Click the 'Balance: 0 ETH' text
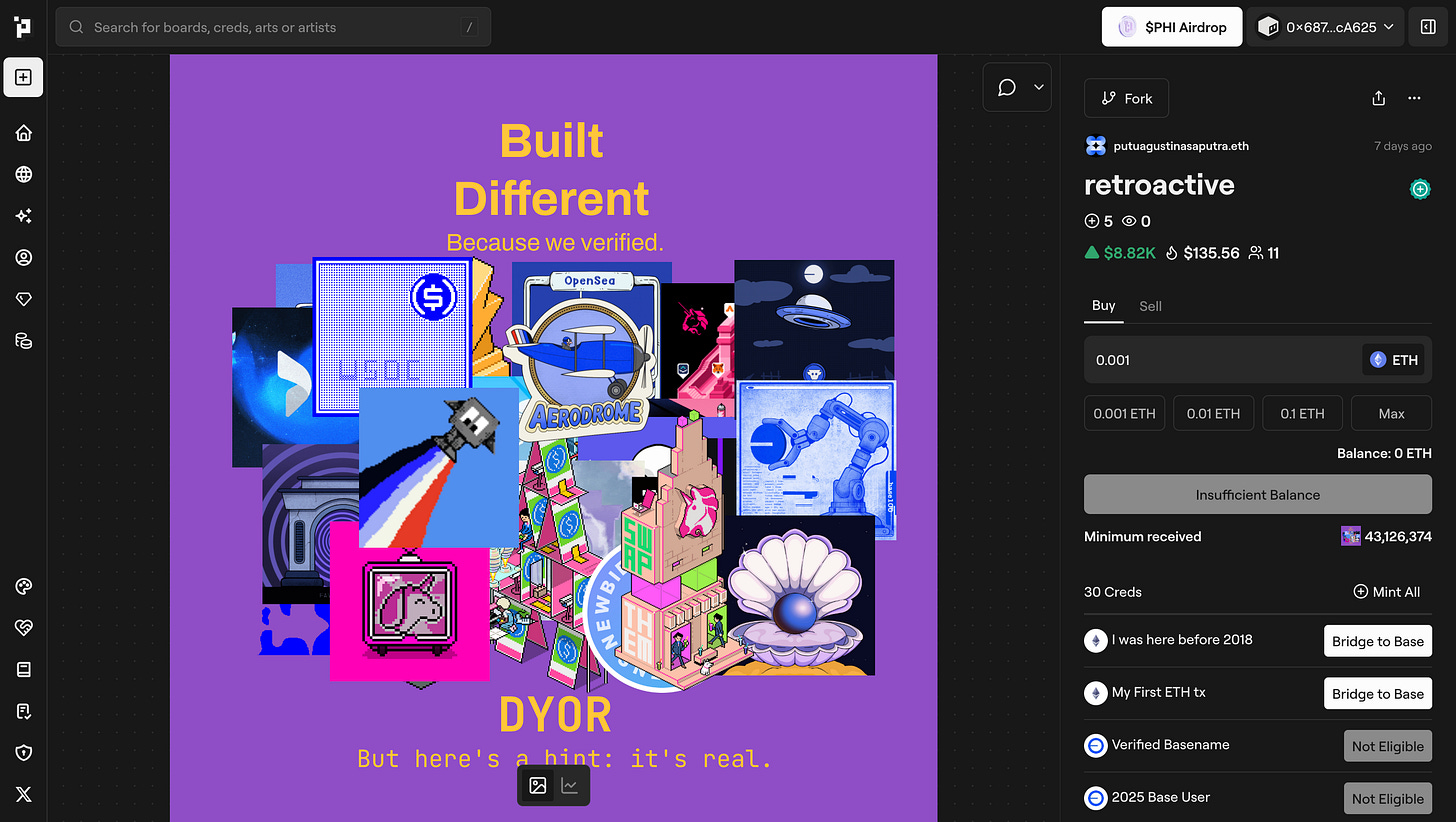This screenshot has width=1456, height=822. tap(1384, 453)
